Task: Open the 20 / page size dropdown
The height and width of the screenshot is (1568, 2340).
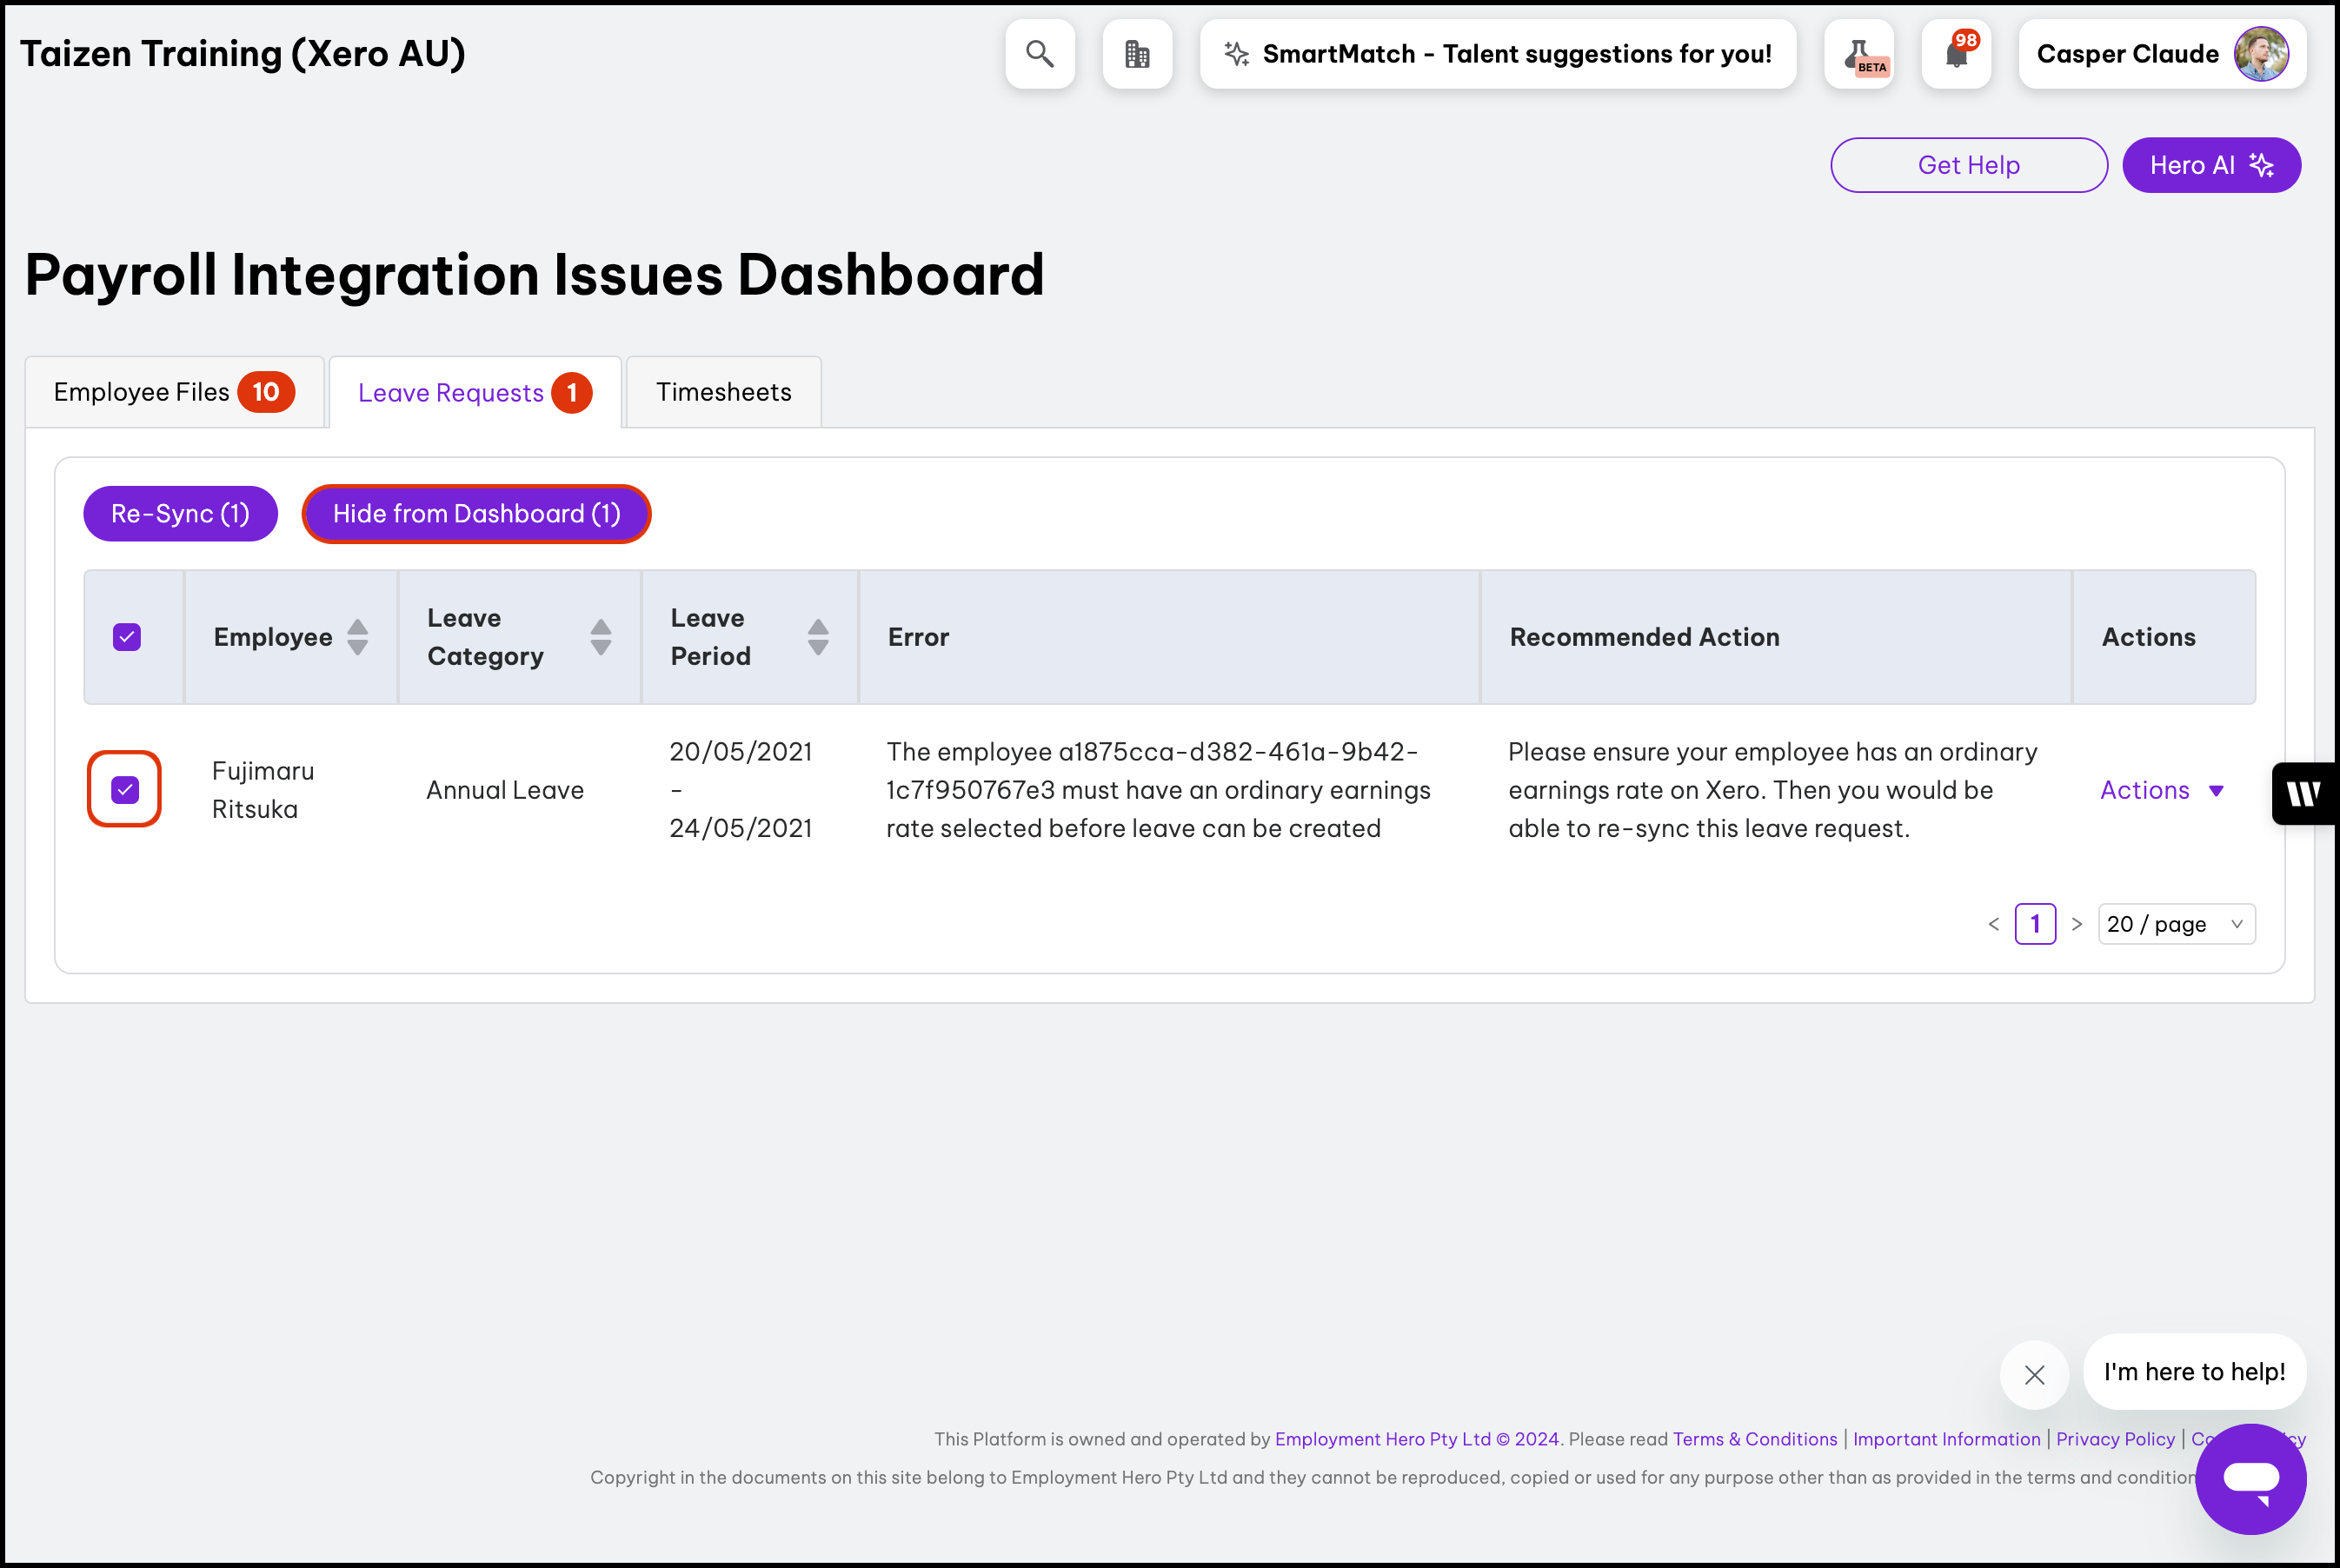Action: point(2175,924)
